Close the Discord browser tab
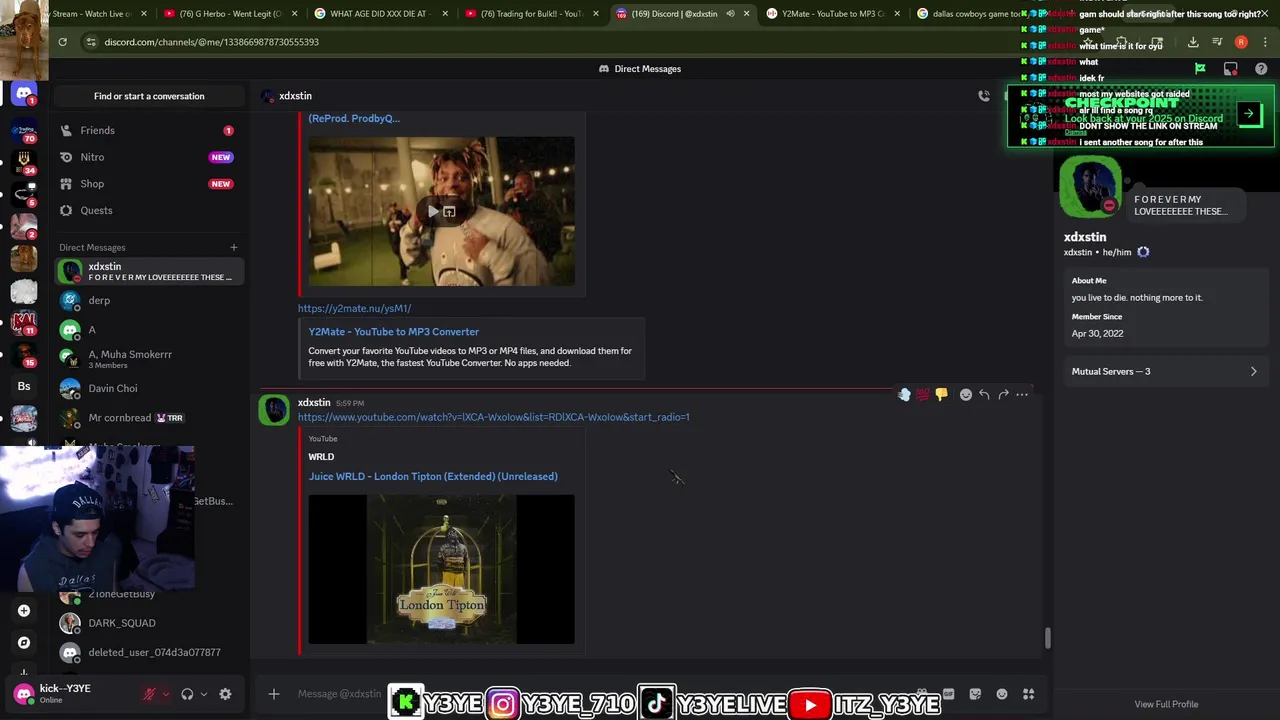 point(746,14)
